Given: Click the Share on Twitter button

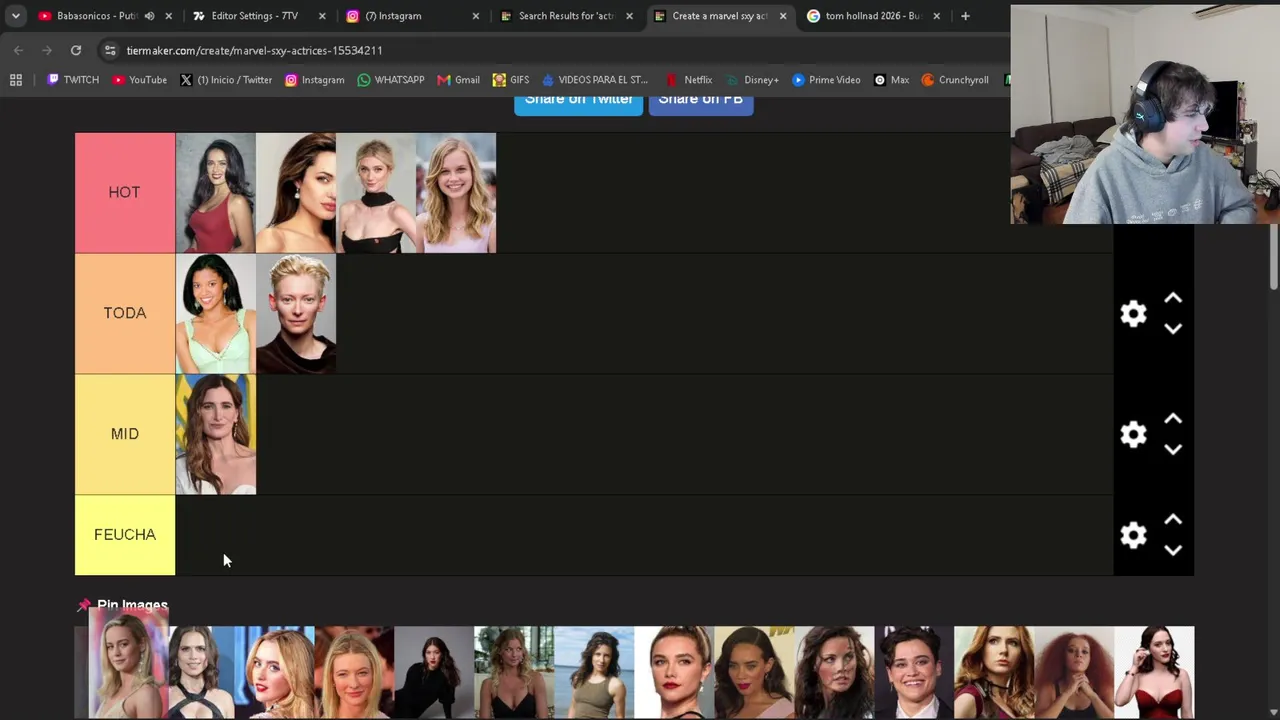Looking at the screenshot, I should tap(578, 103).
